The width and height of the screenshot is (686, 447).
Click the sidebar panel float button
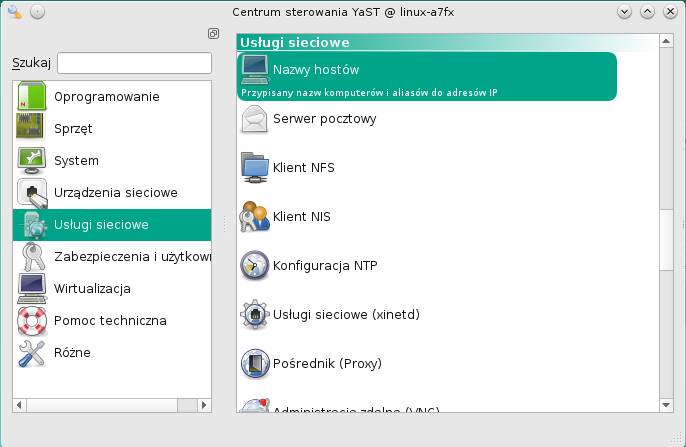(213, 34)
